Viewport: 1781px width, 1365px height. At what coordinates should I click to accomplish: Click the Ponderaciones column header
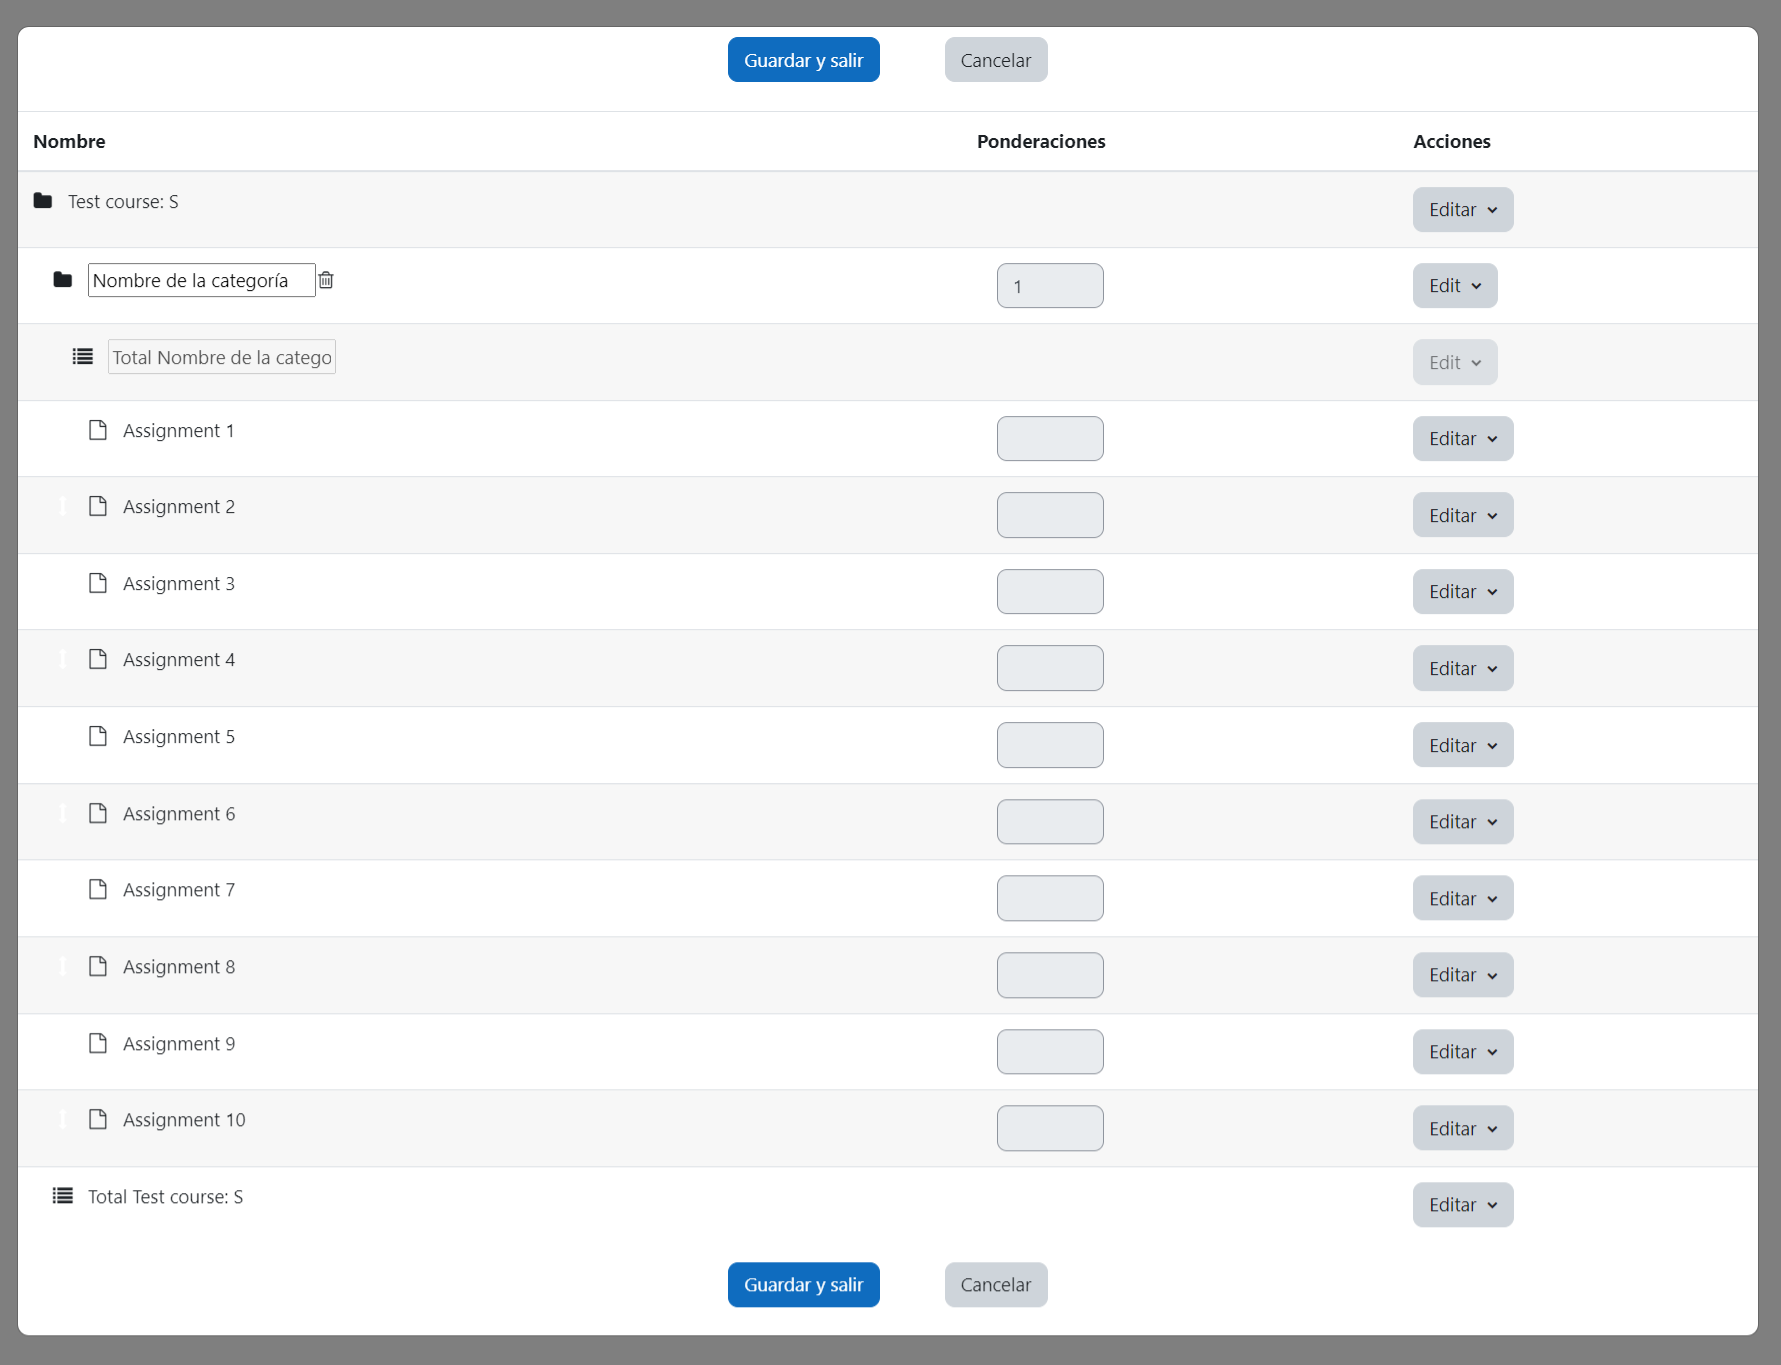pos(1041,141)
